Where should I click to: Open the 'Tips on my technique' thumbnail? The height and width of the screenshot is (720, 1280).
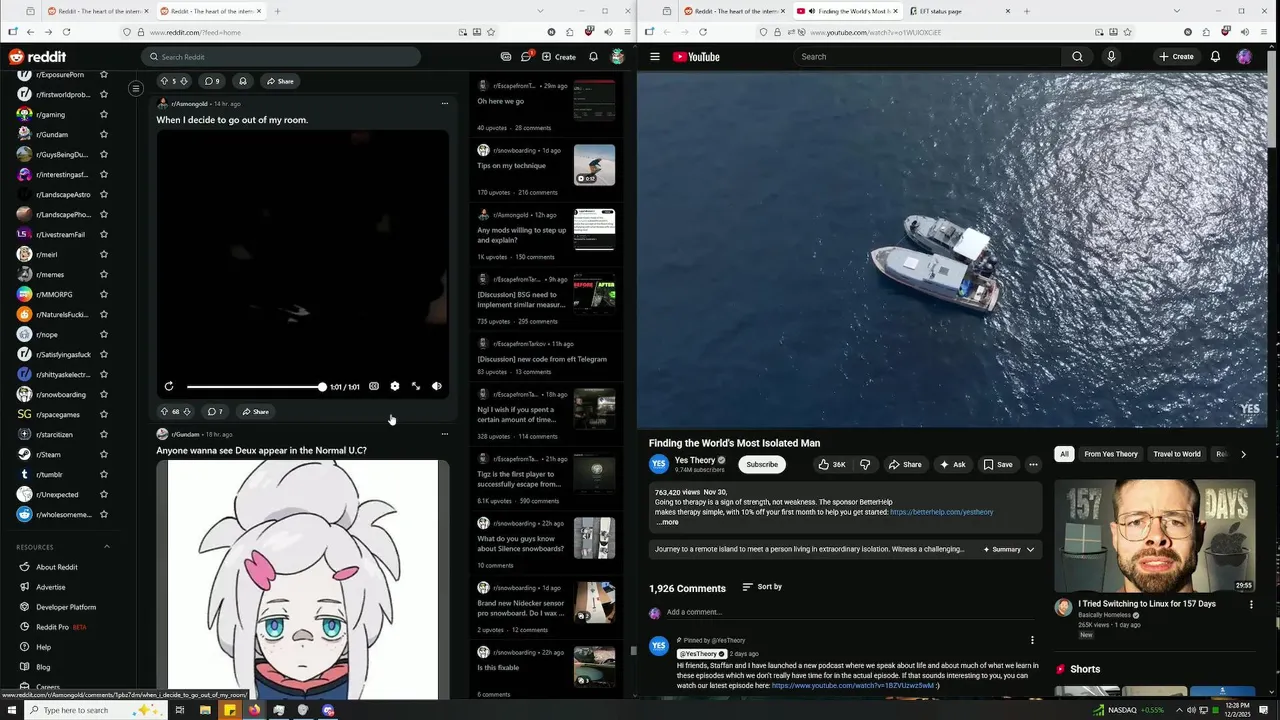pyautogui.click(x=594, y=165)
